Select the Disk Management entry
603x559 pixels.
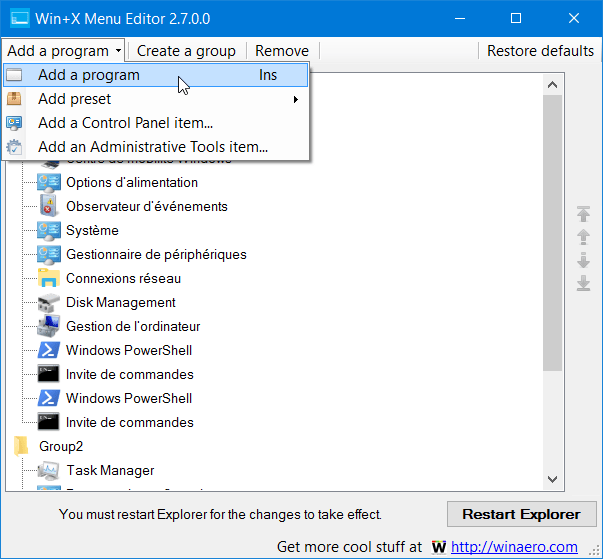121,303
